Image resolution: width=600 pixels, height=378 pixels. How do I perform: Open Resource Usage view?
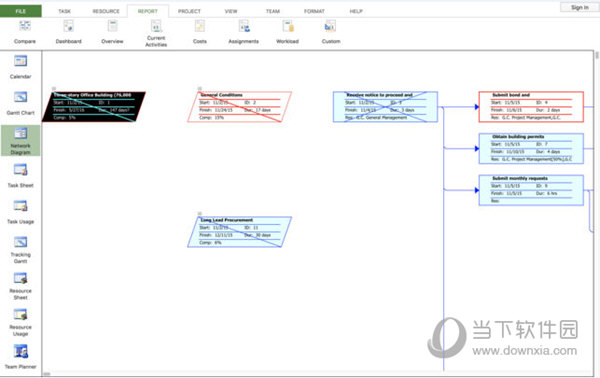[x=21, y=322]
